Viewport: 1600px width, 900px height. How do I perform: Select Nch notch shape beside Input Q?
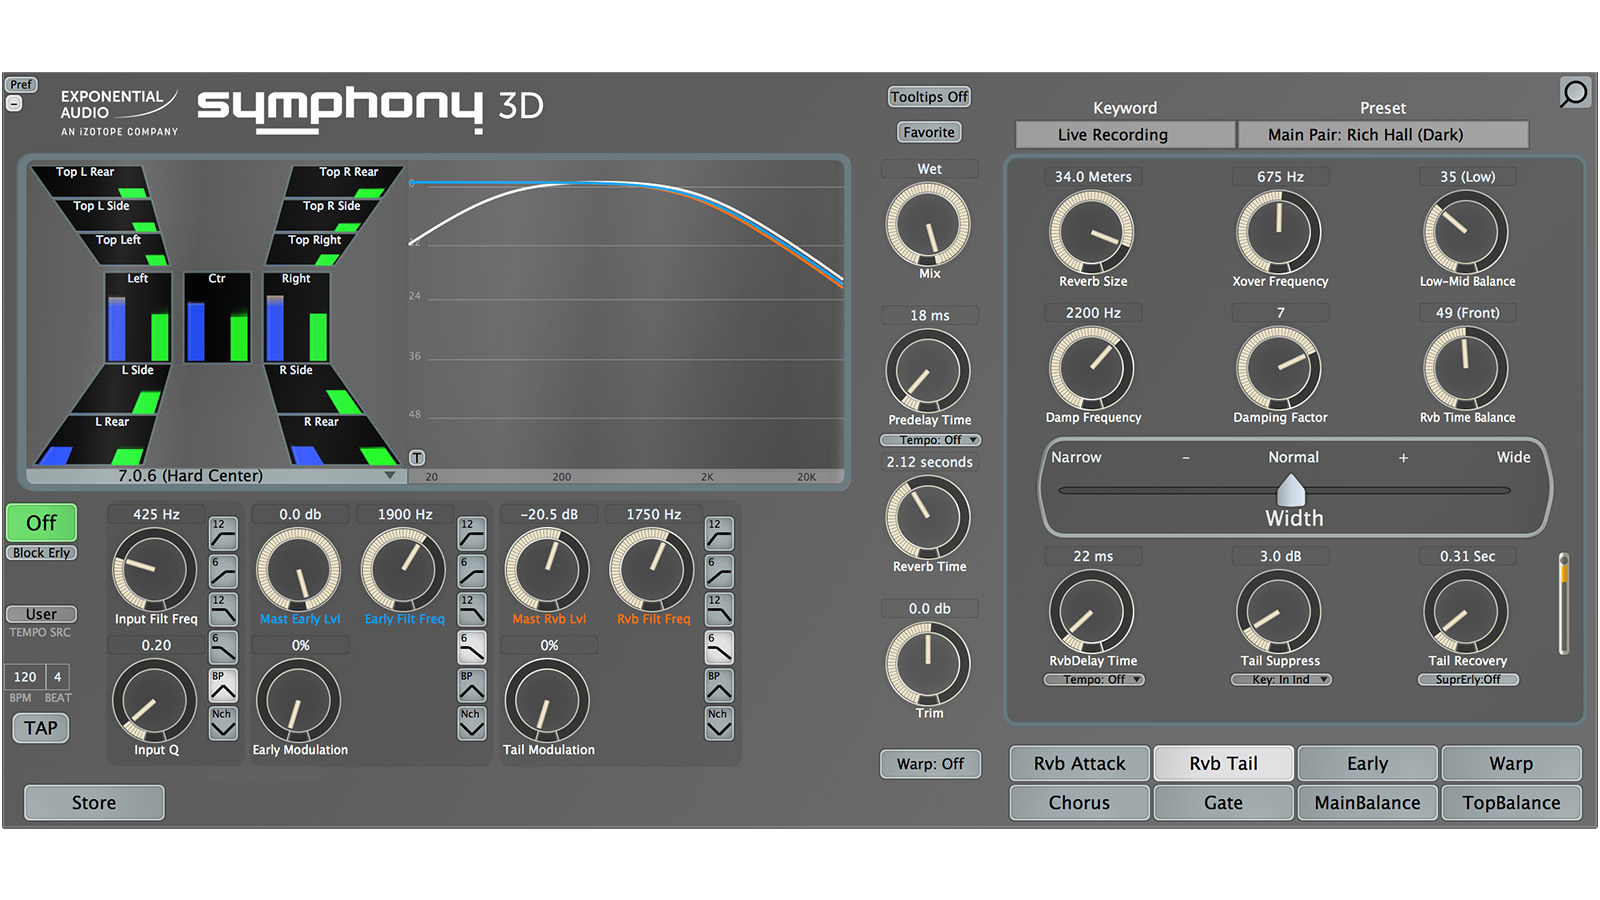pyautogui.click(x=223, y=723)
